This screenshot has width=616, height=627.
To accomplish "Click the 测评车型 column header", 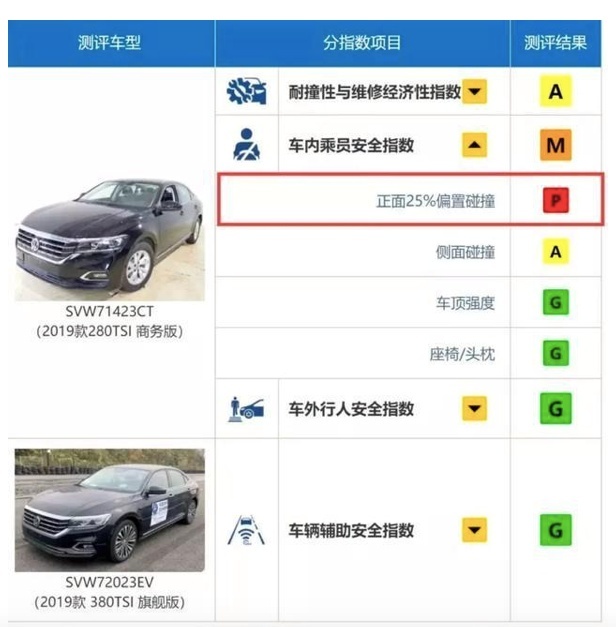I will click(109, 43).
